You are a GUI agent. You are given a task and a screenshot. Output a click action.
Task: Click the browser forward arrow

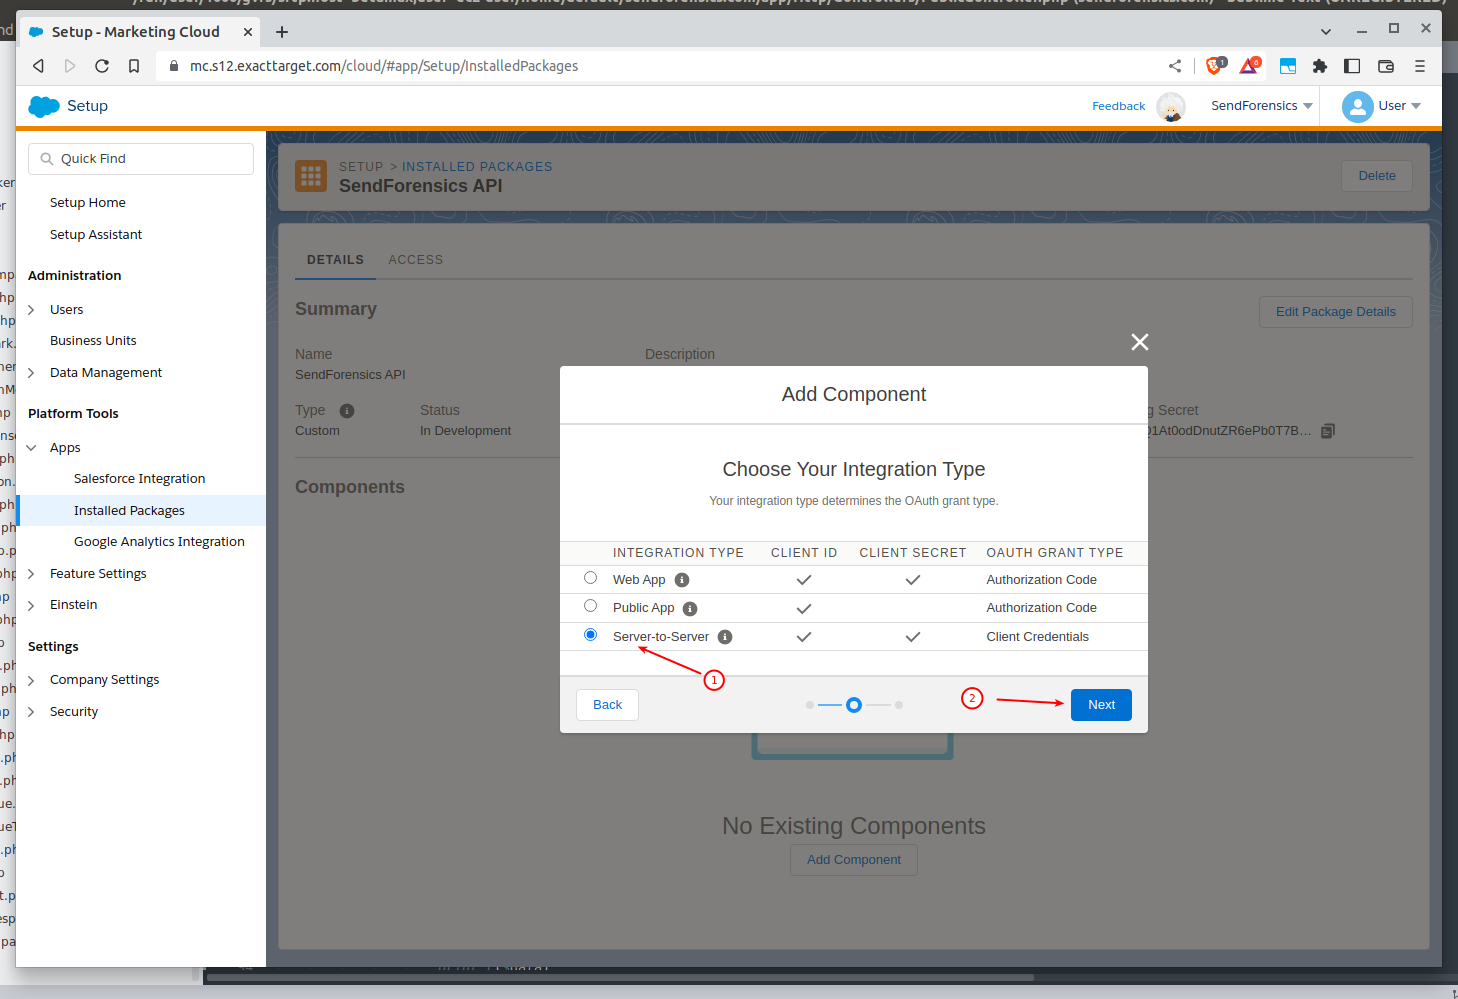[x=70, y=66]
